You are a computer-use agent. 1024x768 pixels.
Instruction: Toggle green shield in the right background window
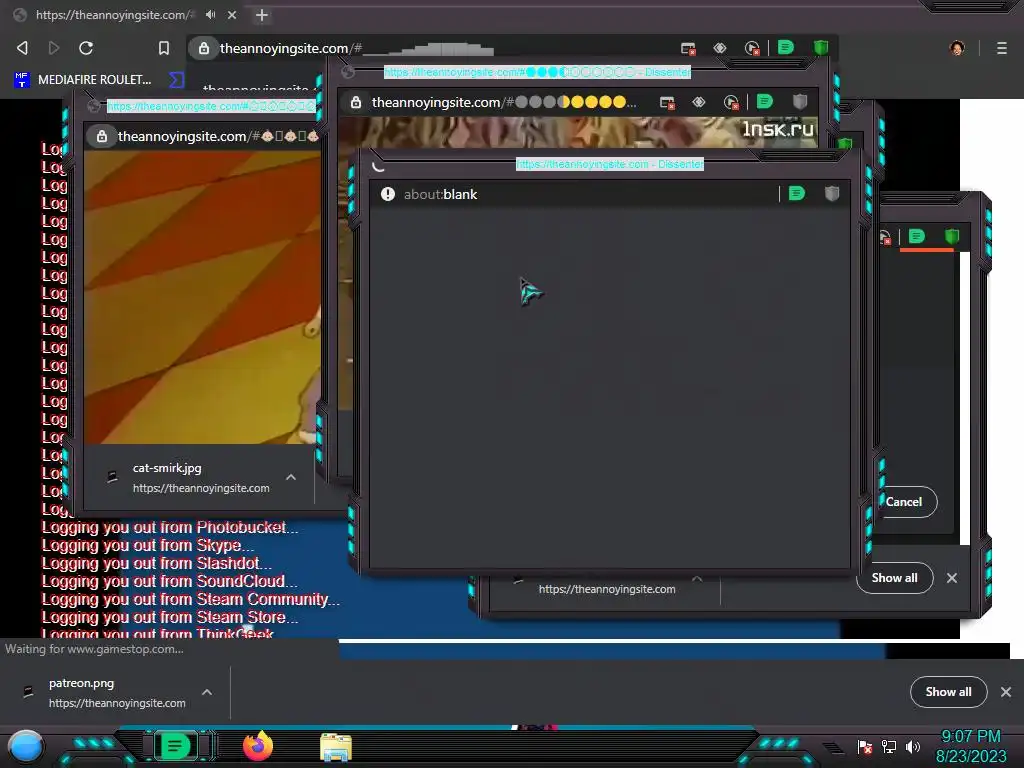coord(952,236)
